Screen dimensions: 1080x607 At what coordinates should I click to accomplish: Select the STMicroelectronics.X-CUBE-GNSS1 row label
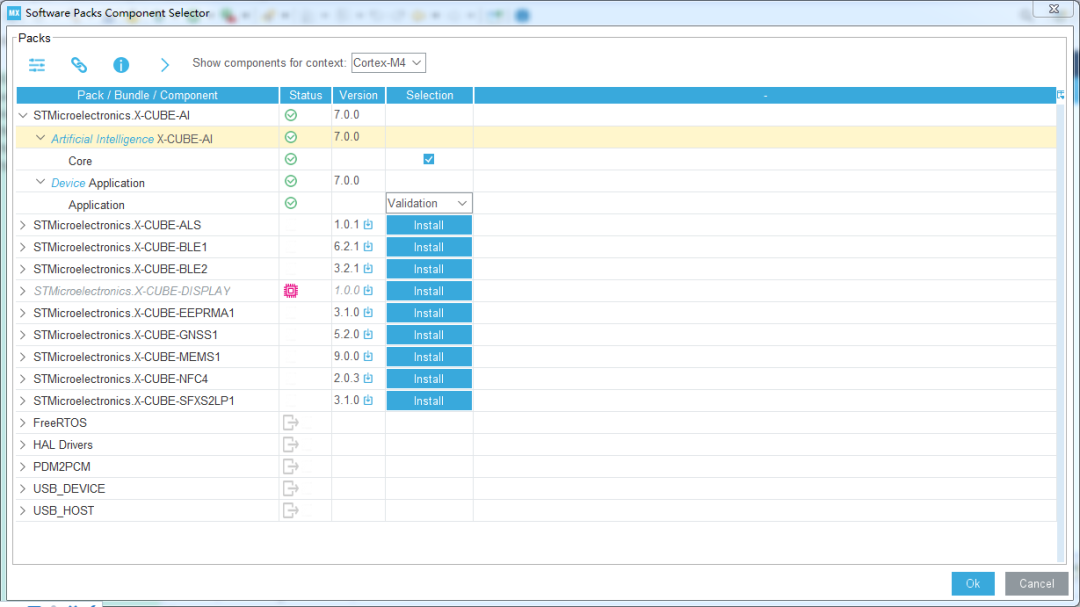coord(125,335)
